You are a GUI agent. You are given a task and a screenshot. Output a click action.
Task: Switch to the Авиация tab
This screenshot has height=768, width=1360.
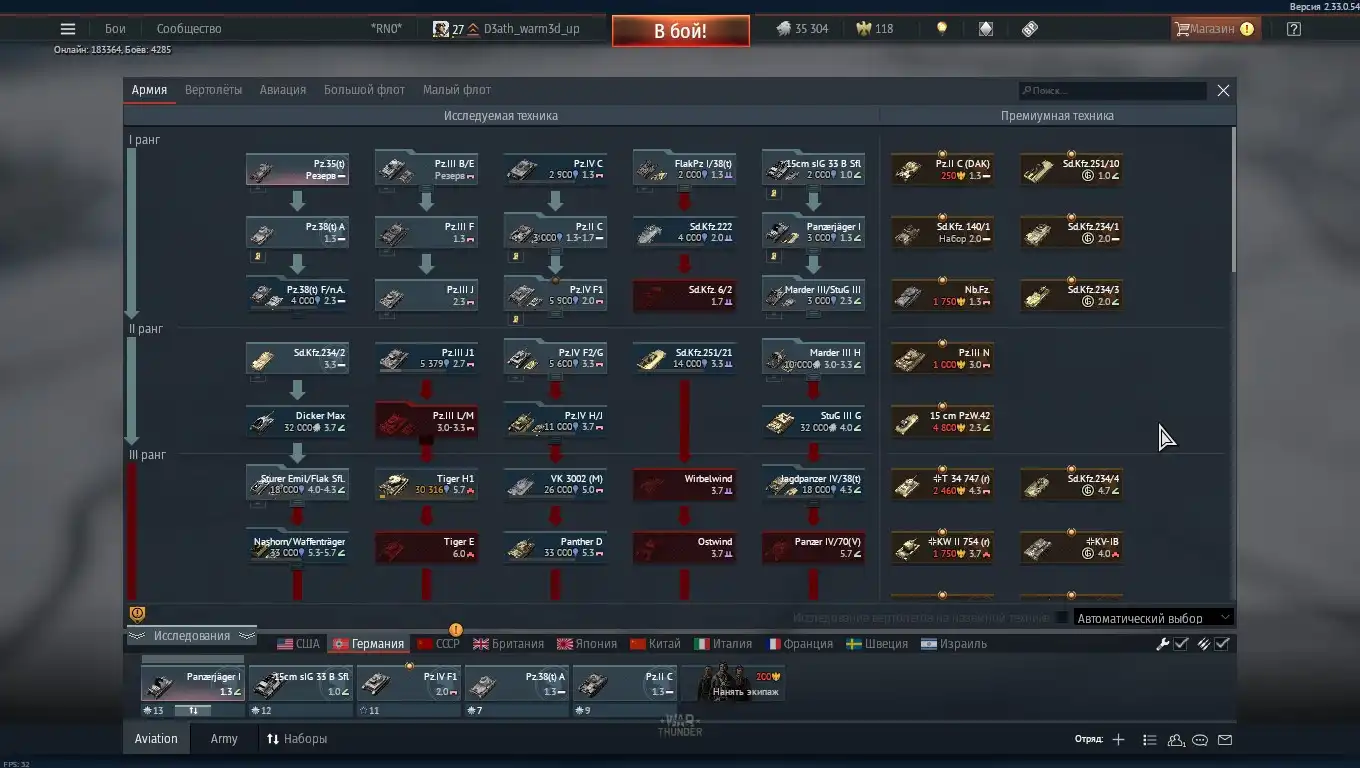(283, 90)
